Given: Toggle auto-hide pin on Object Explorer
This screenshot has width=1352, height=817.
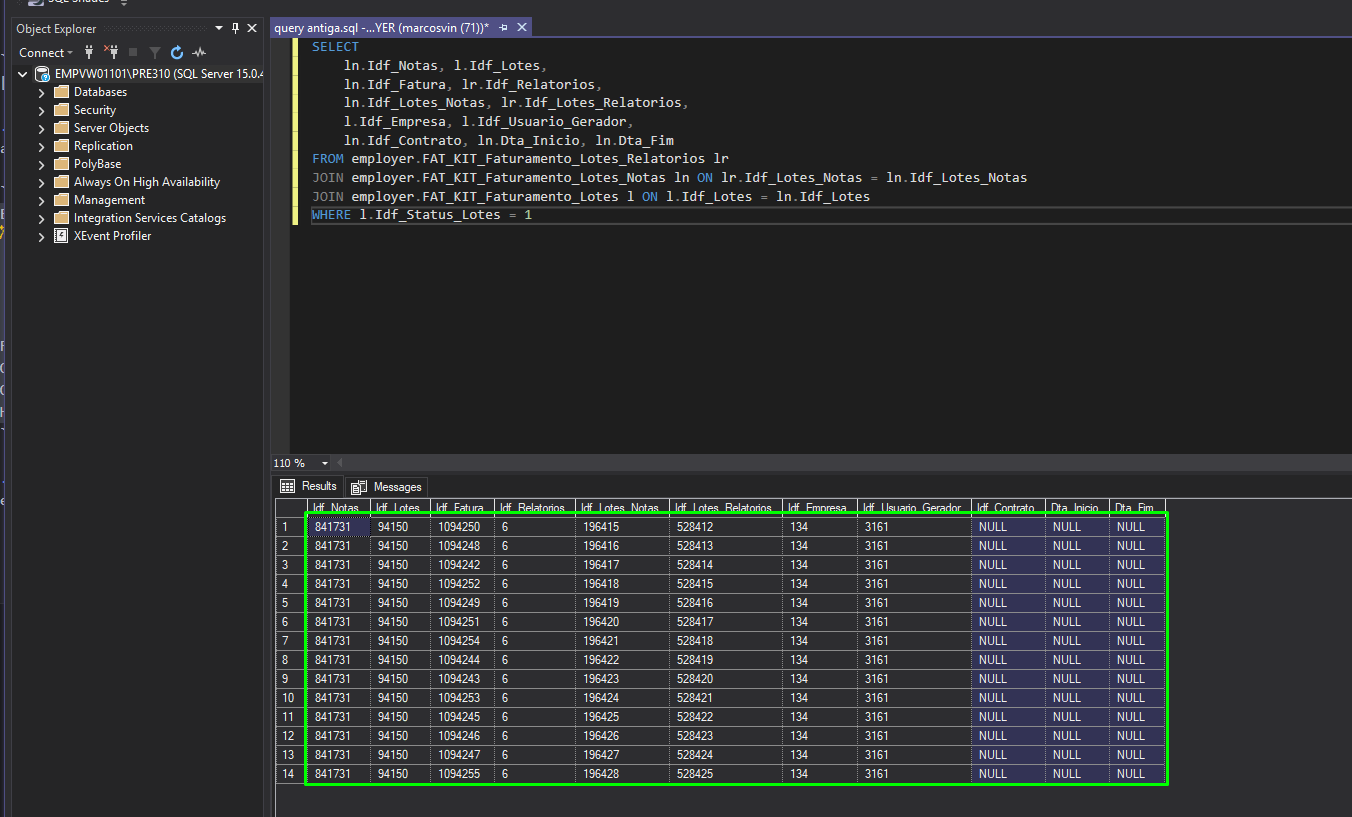Looking at the screenshot, I should coord(236,29).
